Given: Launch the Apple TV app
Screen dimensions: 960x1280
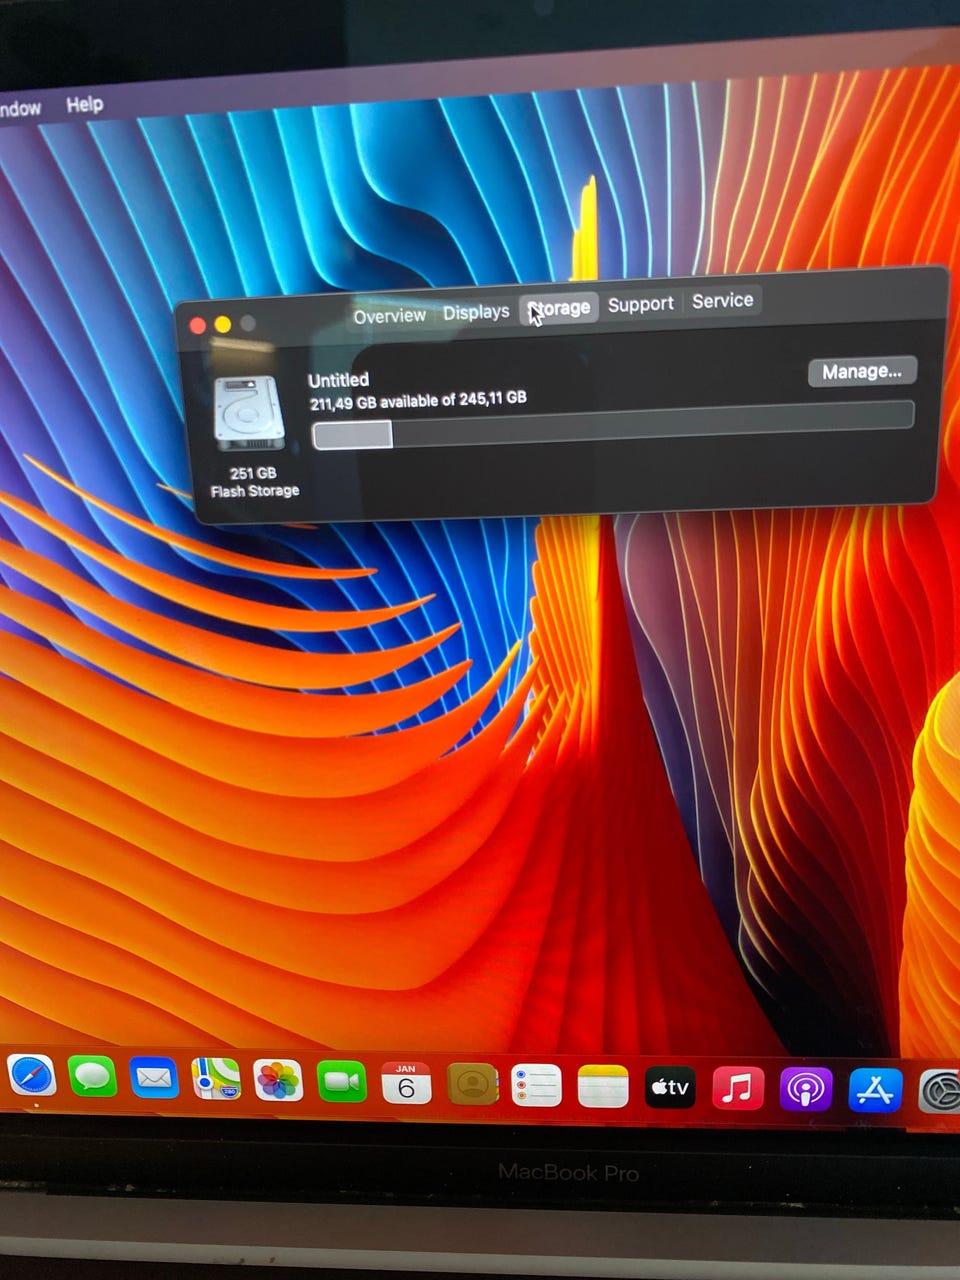Looking at the screenshot, I should tap(670, 1088).
